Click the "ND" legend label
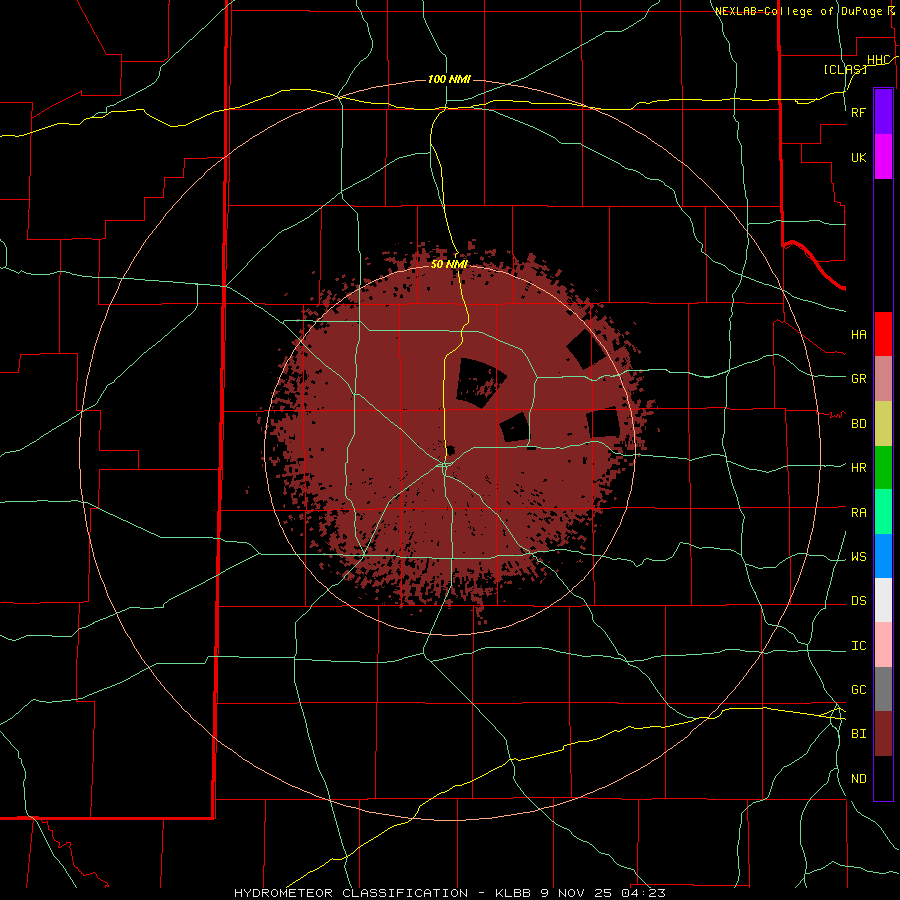 pos(858,779)
